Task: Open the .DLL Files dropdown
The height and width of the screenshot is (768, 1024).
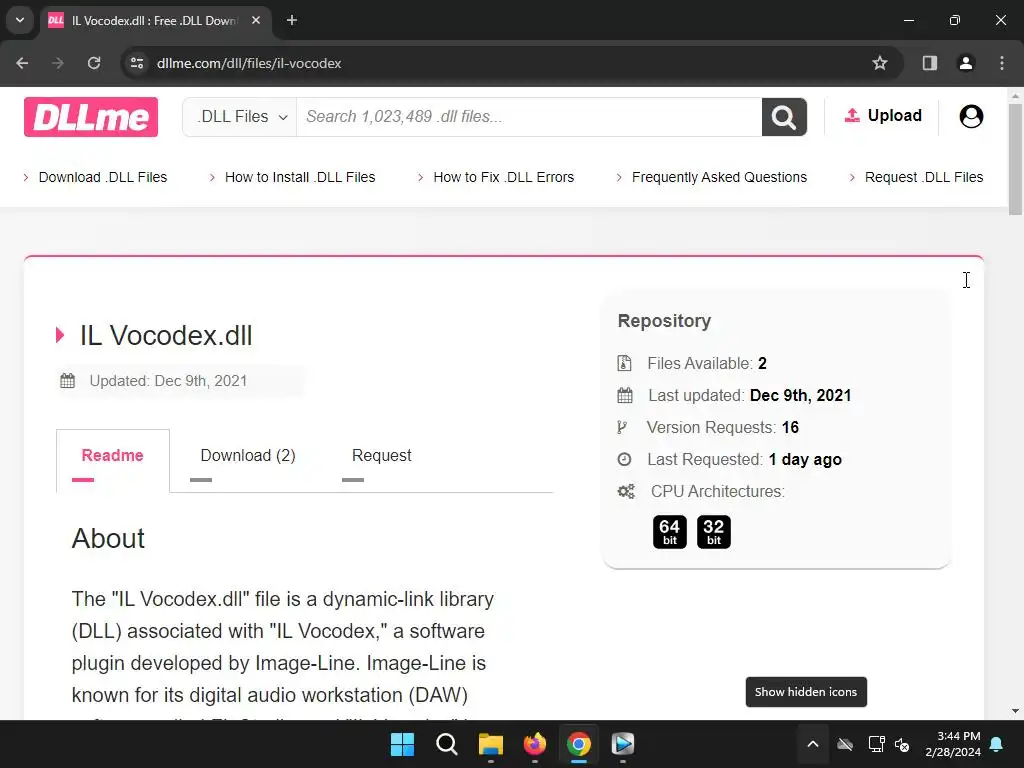Action: (240, 117)
